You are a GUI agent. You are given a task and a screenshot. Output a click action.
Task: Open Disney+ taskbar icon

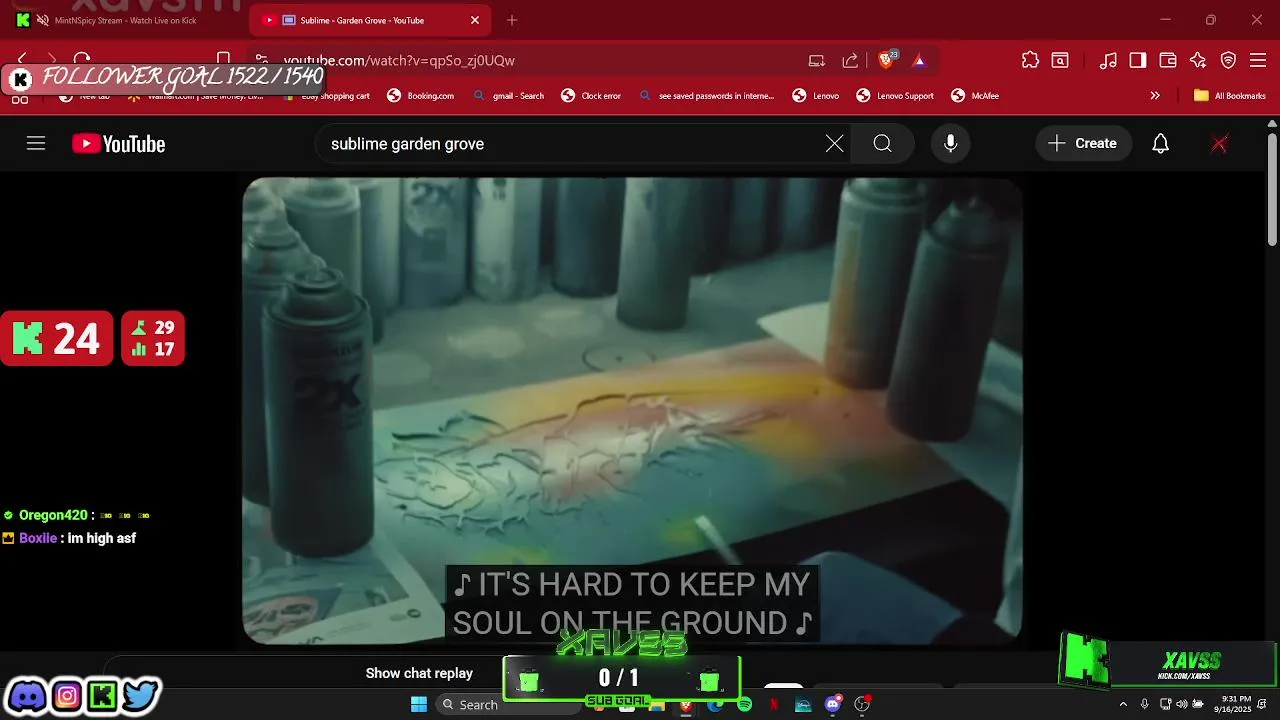(803, 705)
